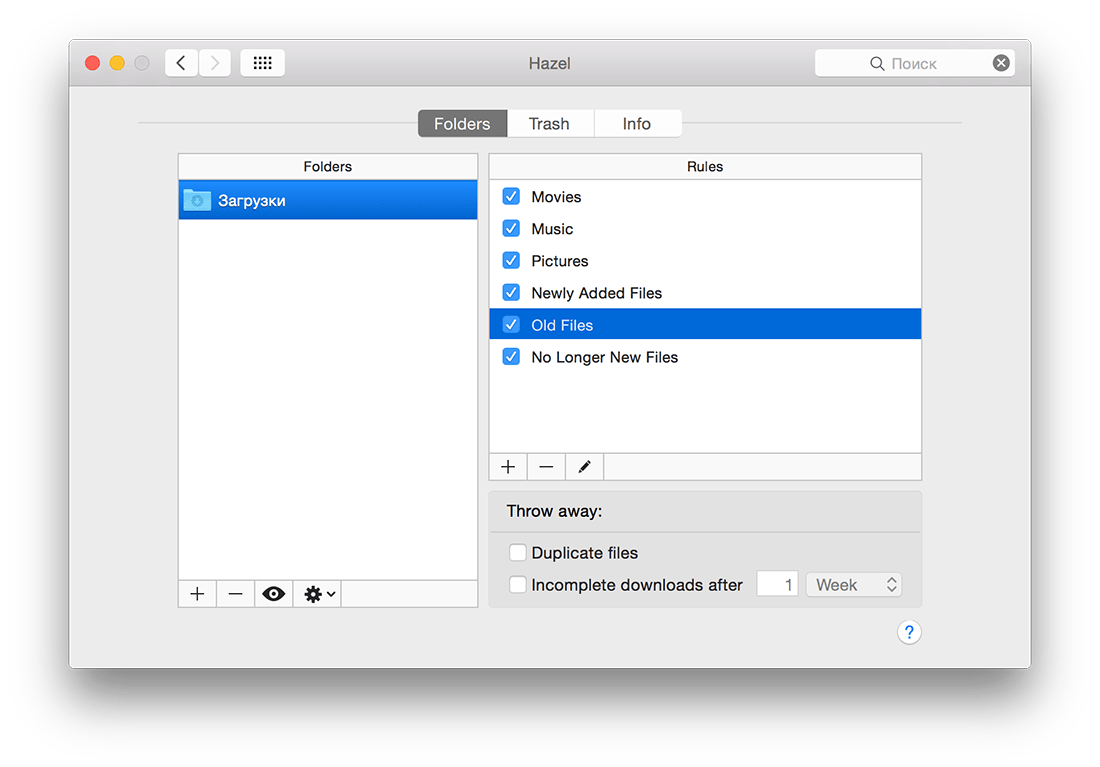Open the gear actions menu under Folders
This screenshot has height=767, width=1100.
click(318, 594)
